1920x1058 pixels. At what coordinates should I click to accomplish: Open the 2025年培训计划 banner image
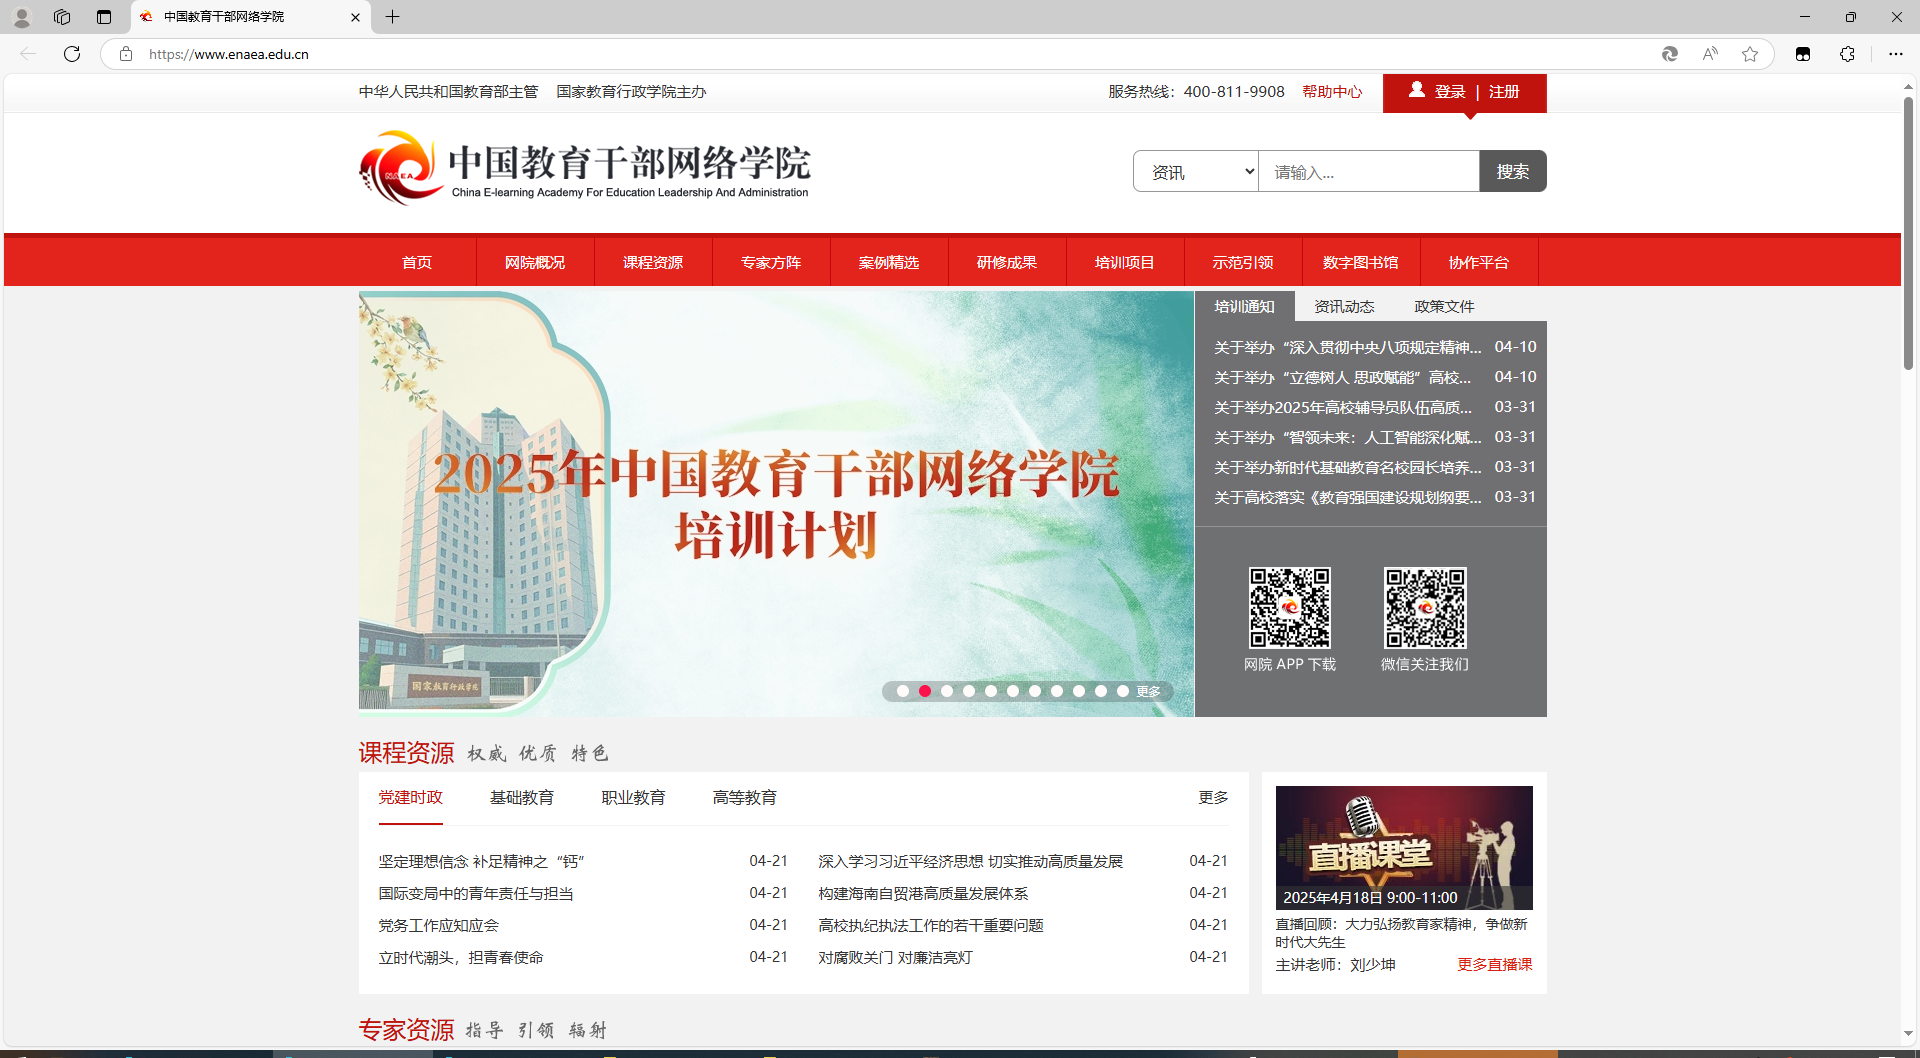tap(776, 503)
